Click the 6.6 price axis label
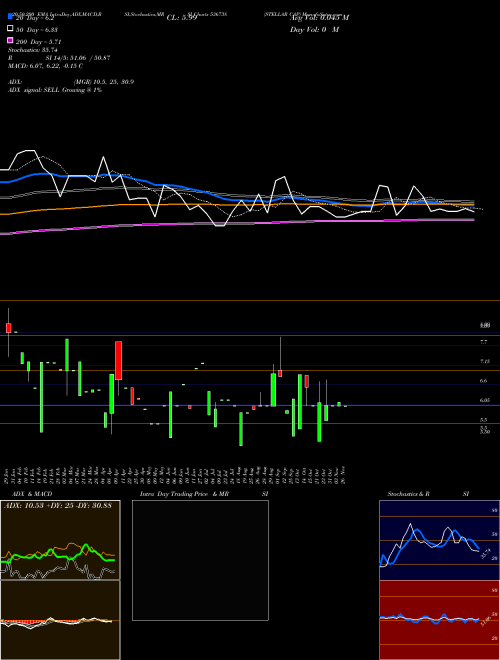The width and height of the screenshot is (500, 660). coord(484,381)
